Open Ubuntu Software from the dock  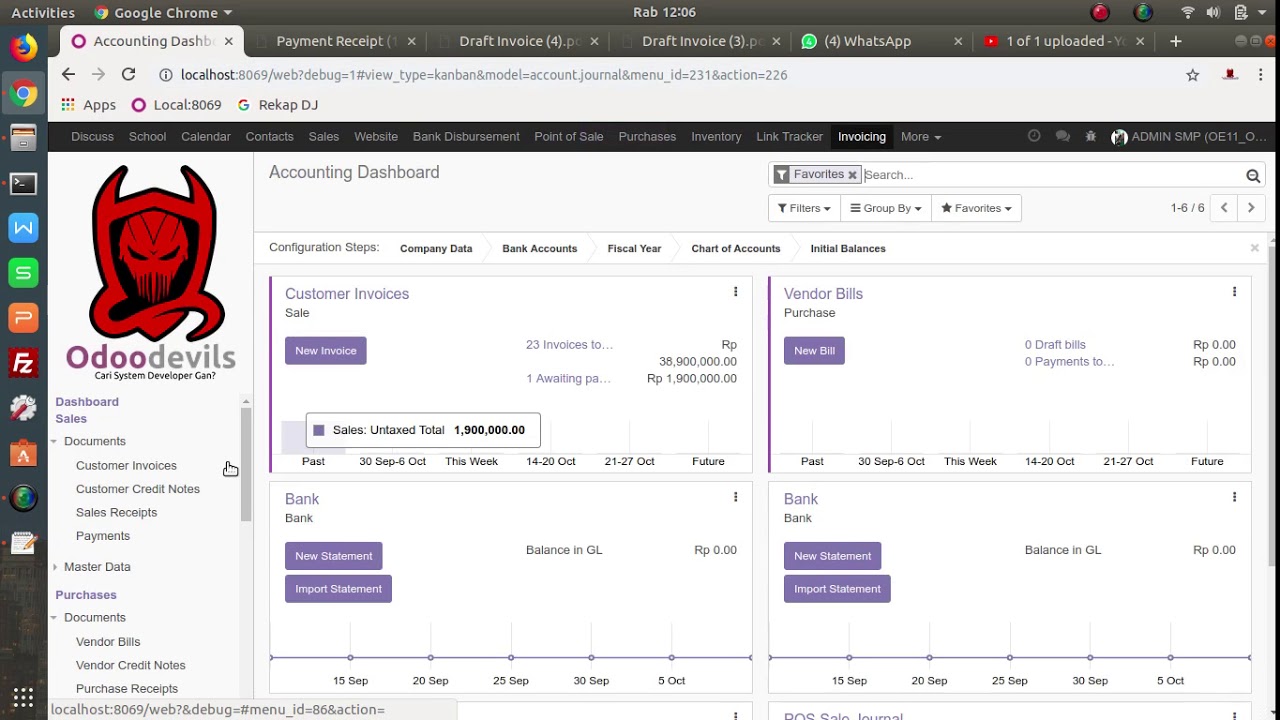23,453
